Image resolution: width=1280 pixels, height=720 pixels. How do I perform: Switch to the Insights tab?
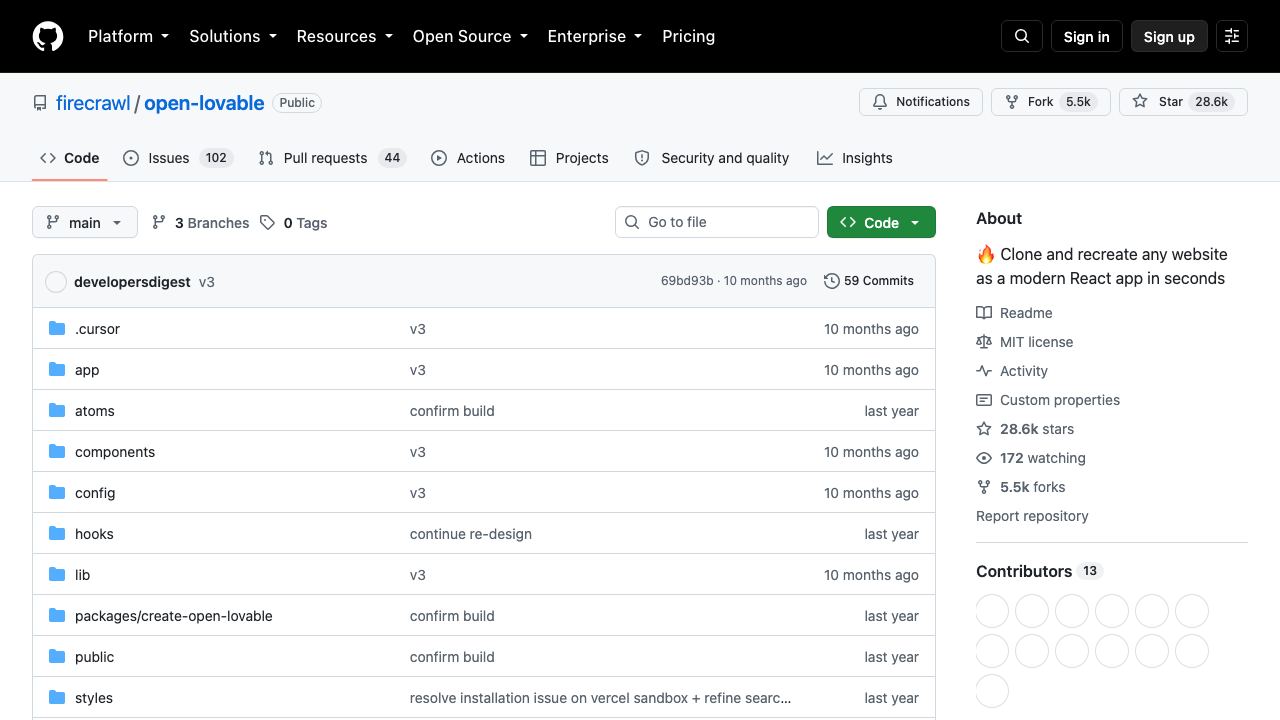tap(855, 158)
